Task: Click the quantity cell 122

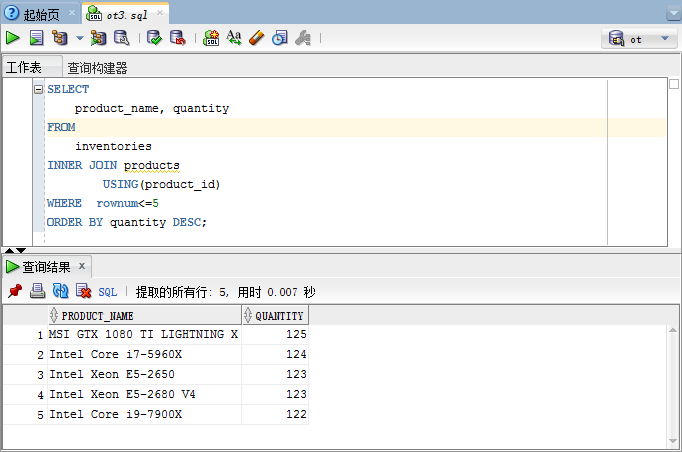Action: tap(275, 415)
